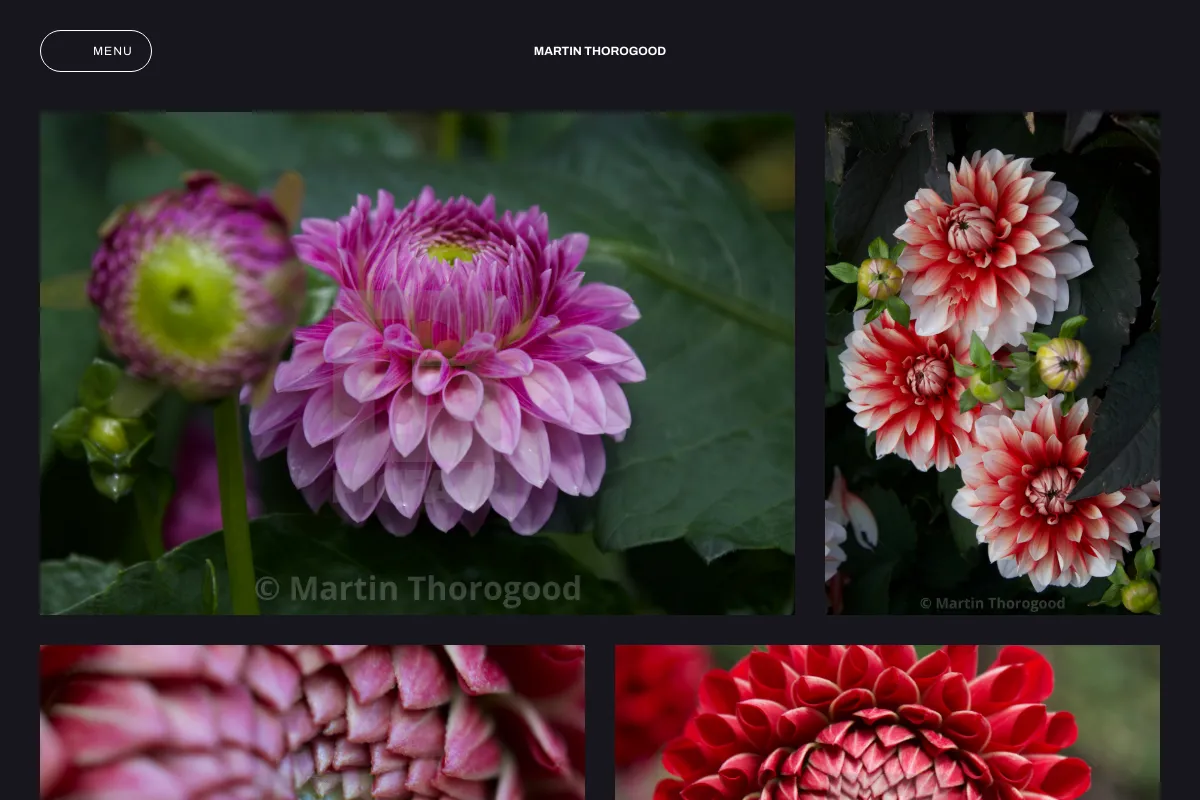Click the yellow-green center of pink dahlia
This screenshot has height=800, width=1200.
(452, 253)
